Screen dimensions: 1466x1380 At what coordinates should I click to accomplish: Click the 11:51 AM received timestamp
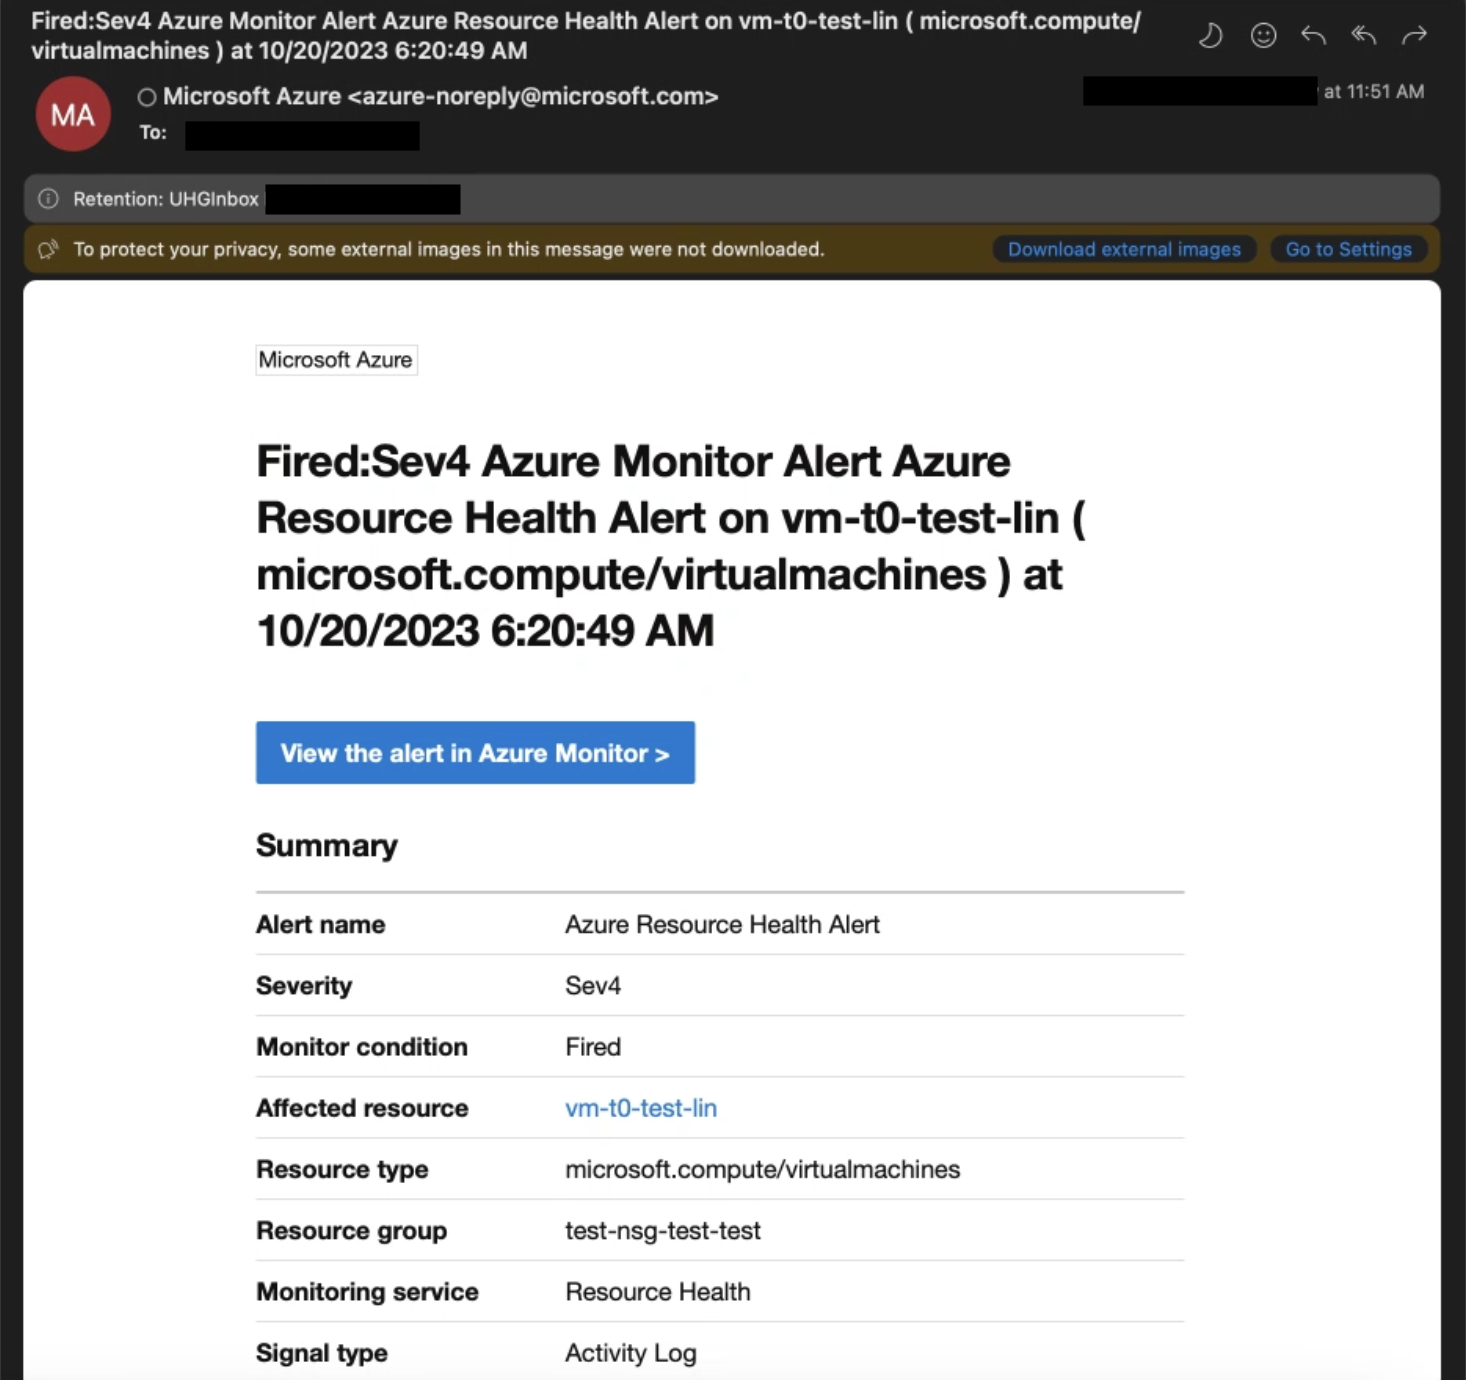pos(1374,92)
